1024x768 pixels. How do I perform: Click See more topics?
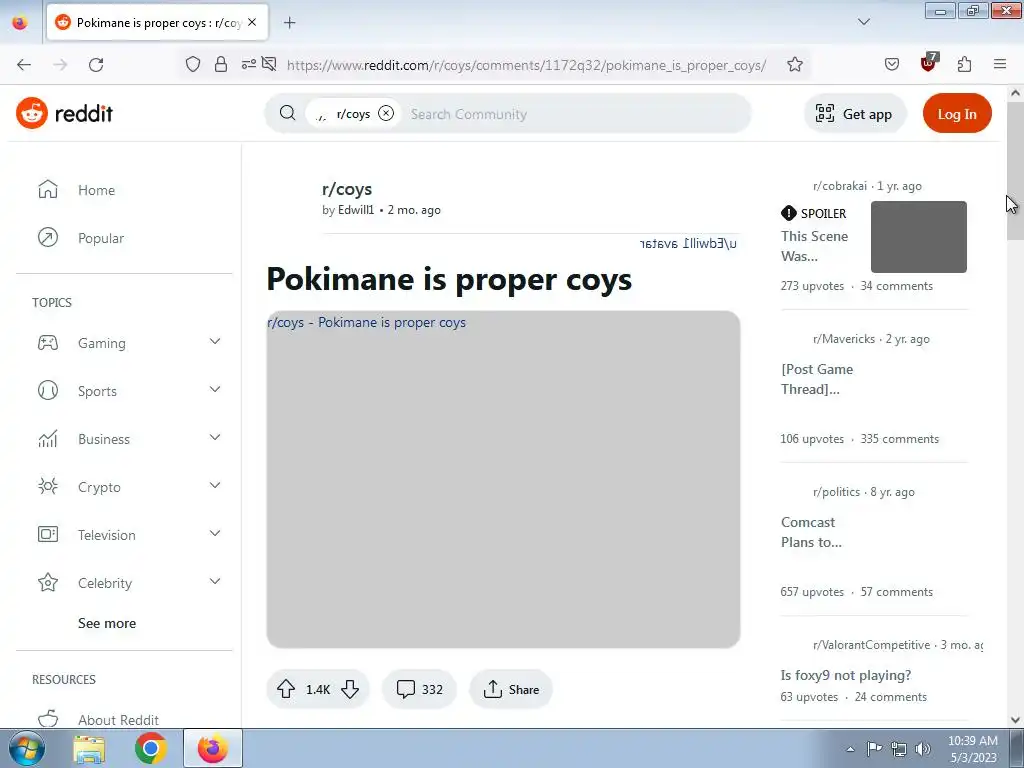107,623
